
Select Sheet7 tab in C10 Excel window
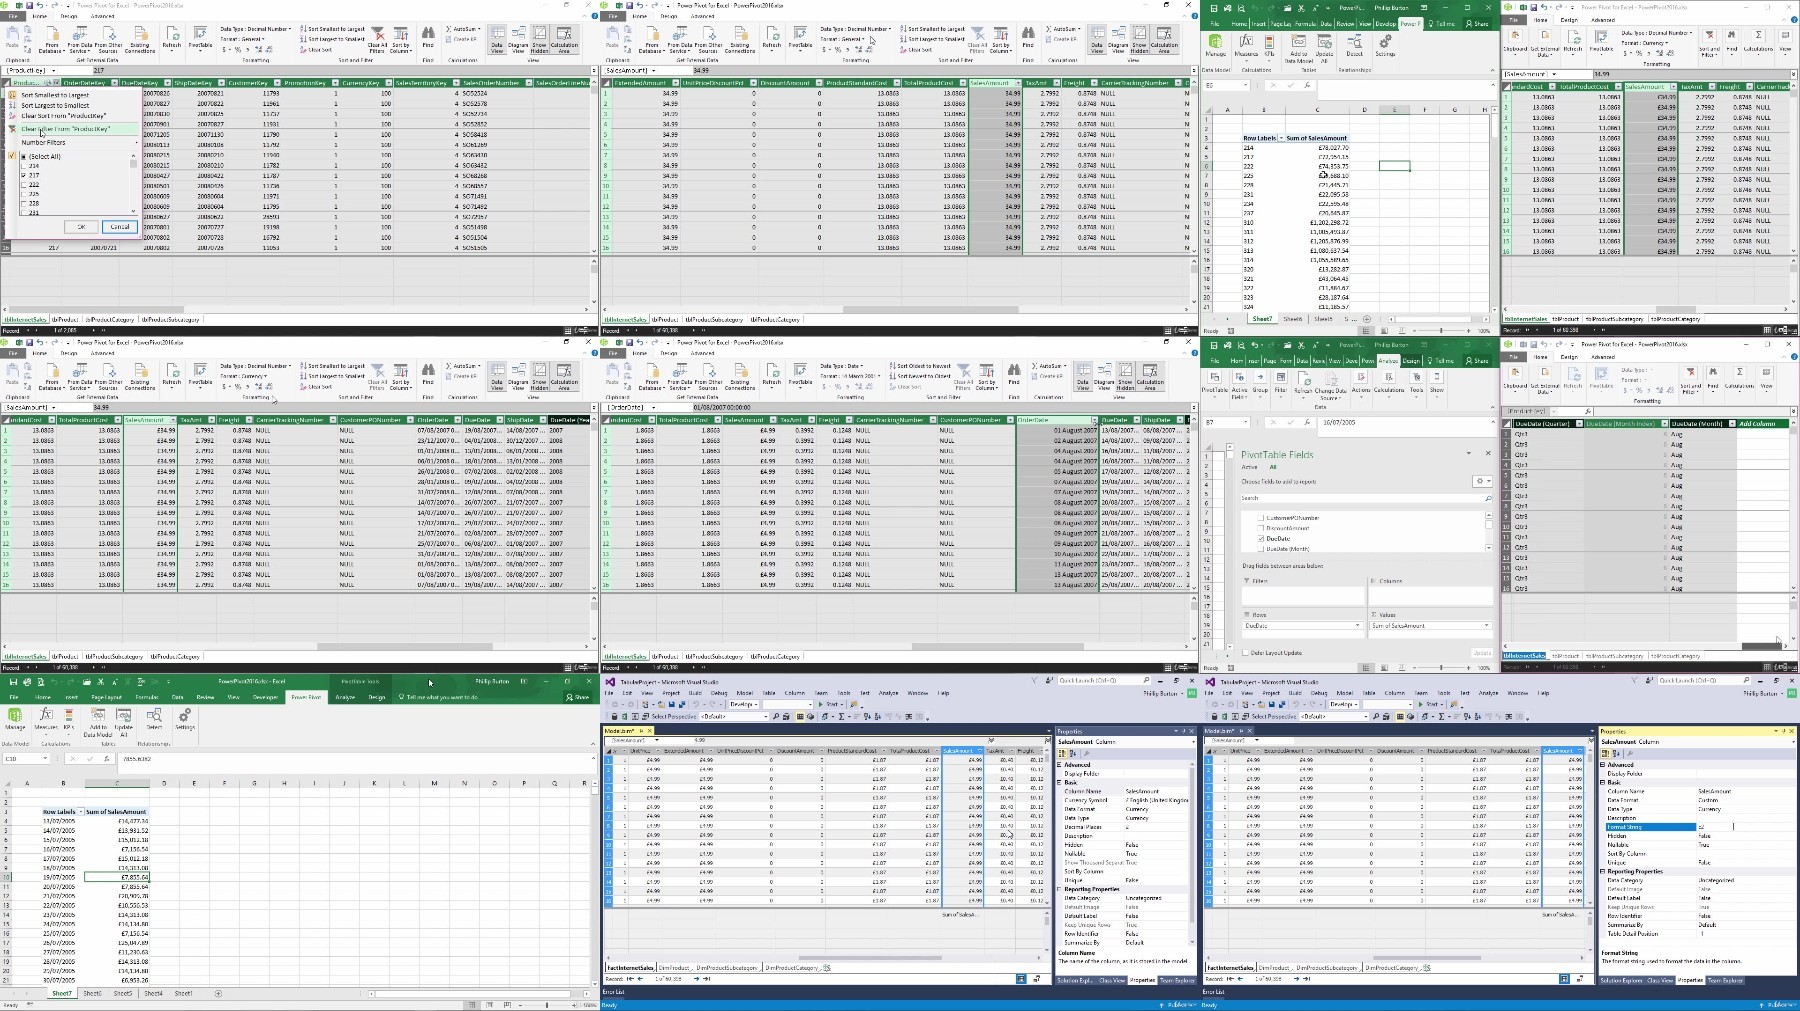[62, 994]
